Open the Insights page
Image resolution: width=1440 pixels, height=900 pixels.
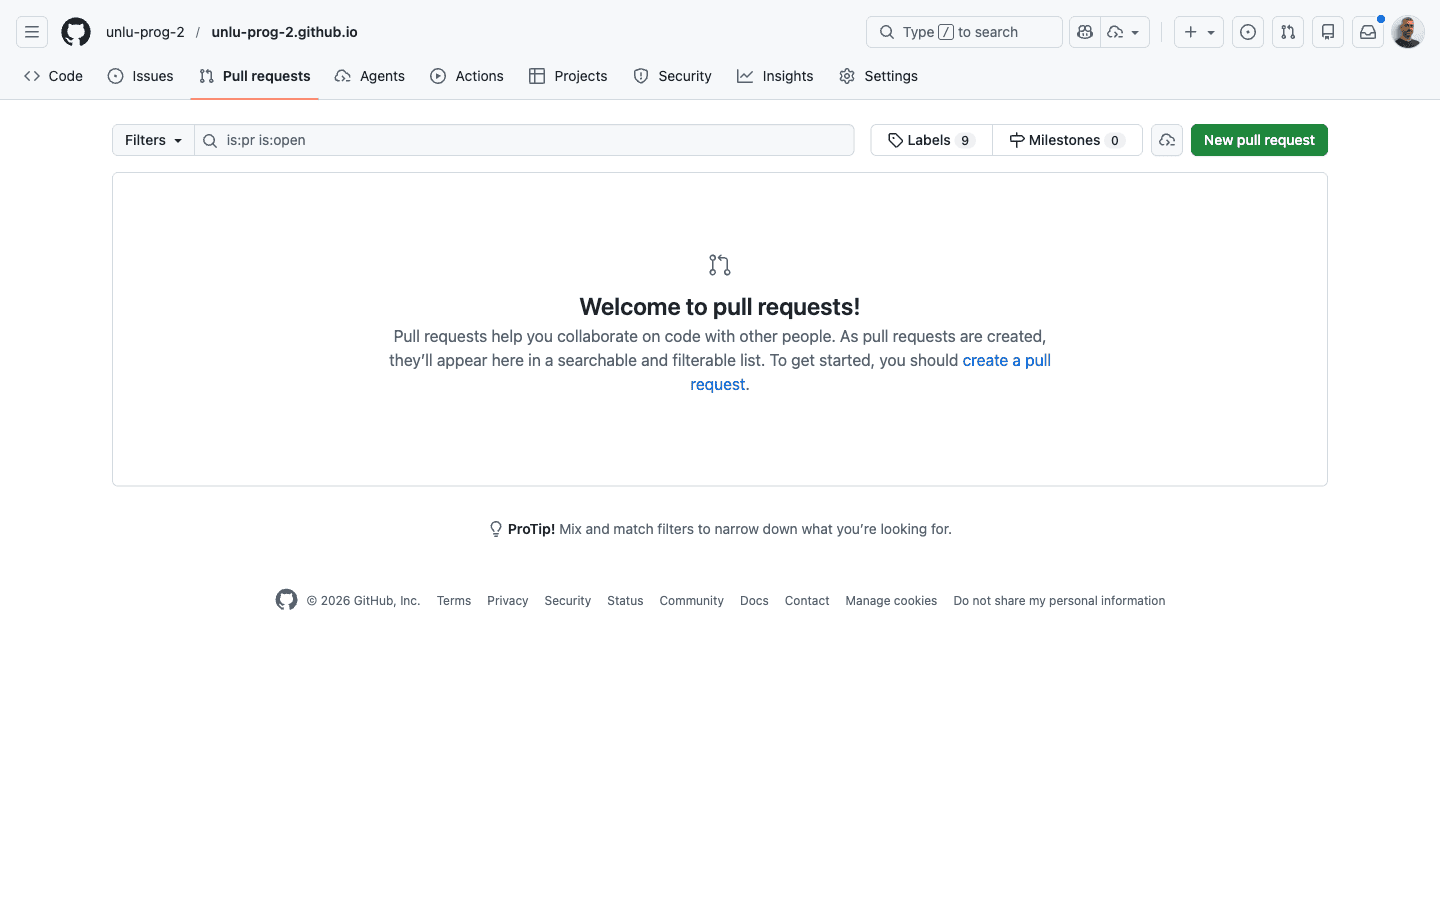775,76
